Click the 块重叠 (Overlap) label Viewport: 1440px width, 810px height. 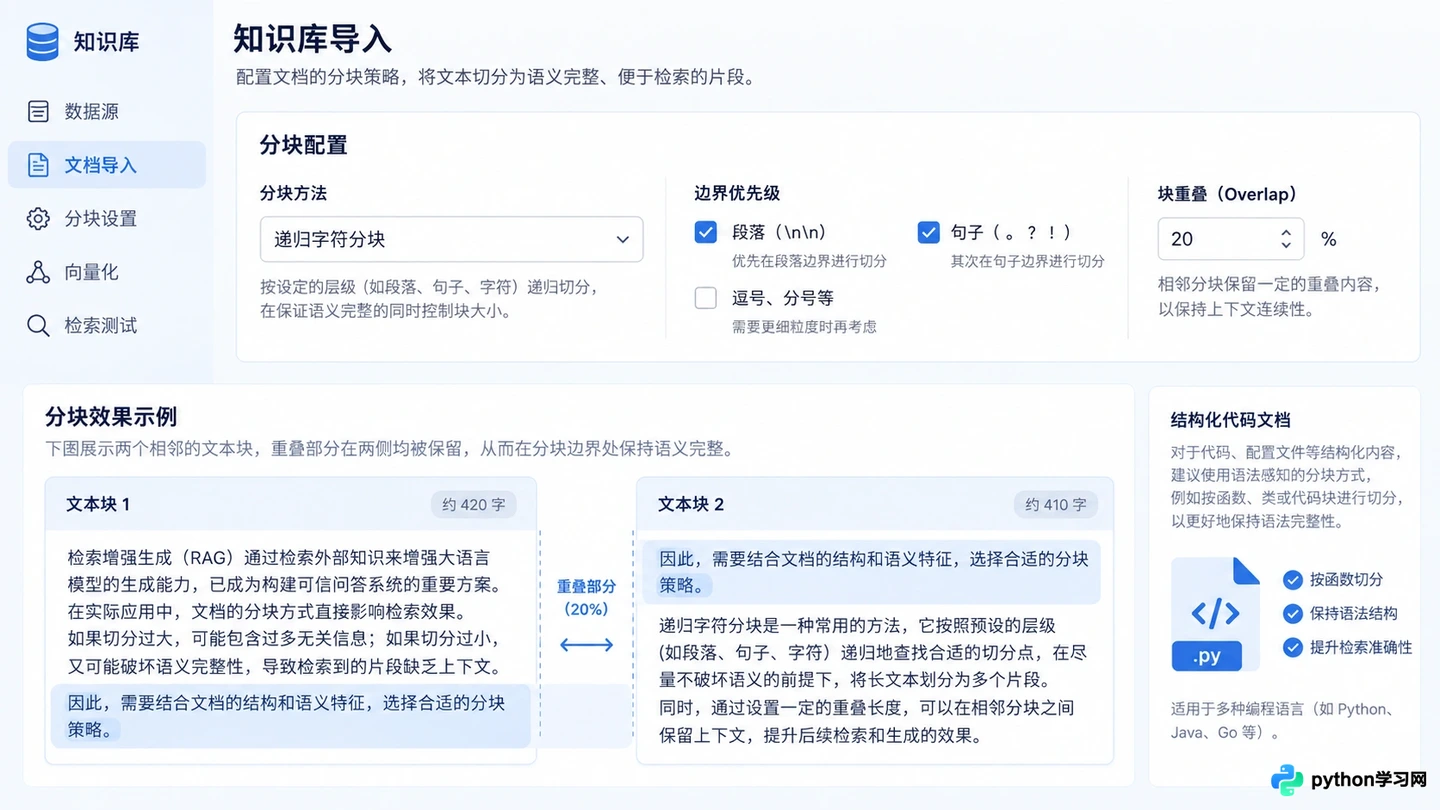1227,193
